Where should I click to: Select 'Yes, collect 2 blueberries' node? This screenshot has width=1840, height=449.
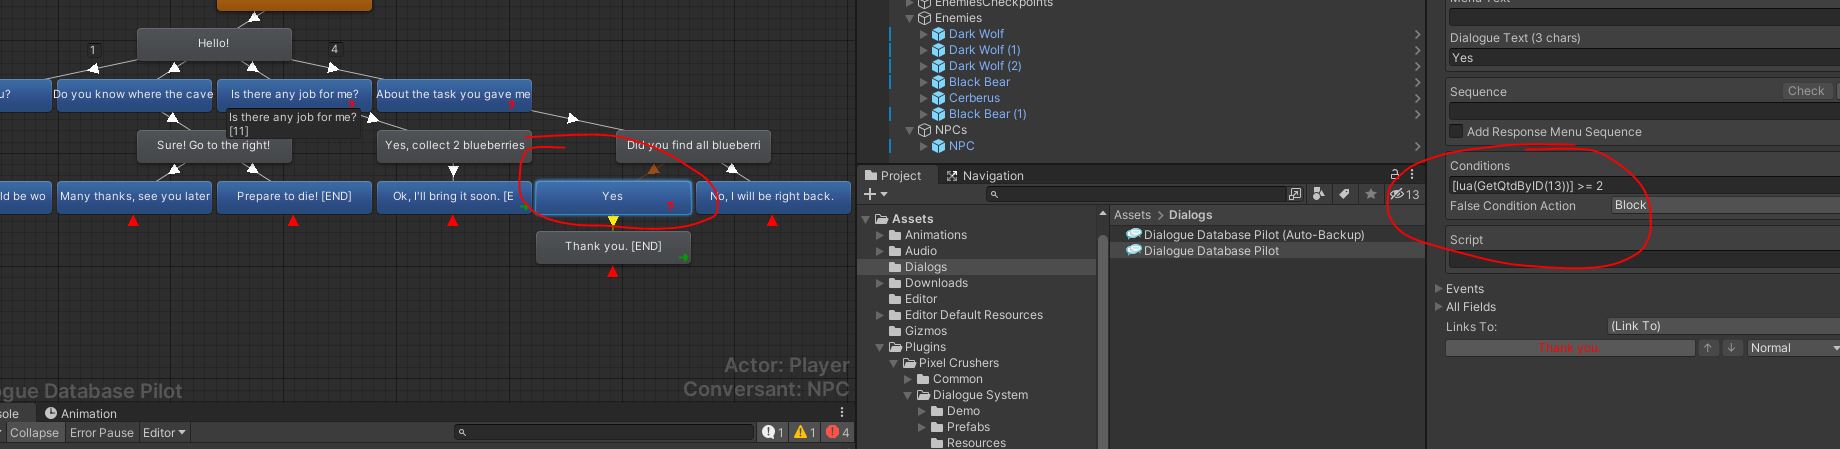(x=454, y=145)
